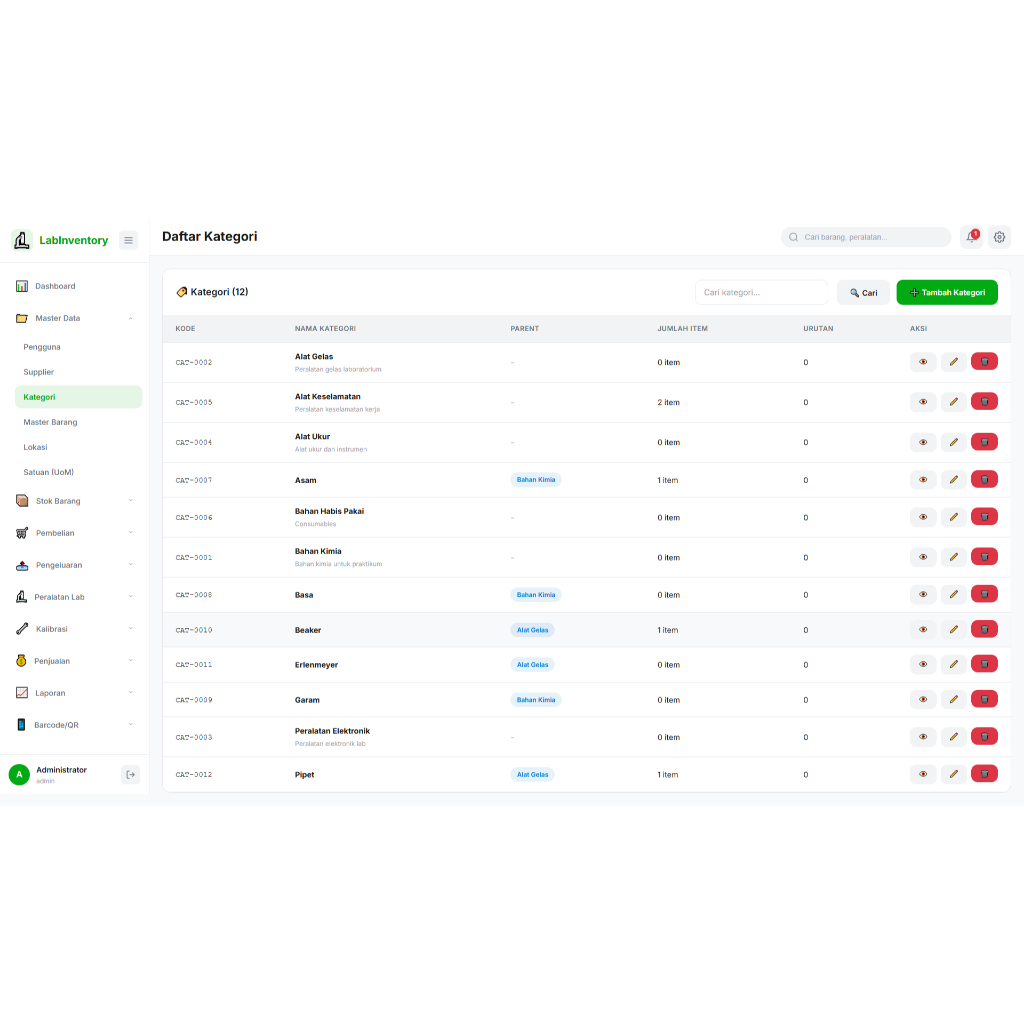View details of Basa category
1024x1024 pixels.
tap(923, 594)
